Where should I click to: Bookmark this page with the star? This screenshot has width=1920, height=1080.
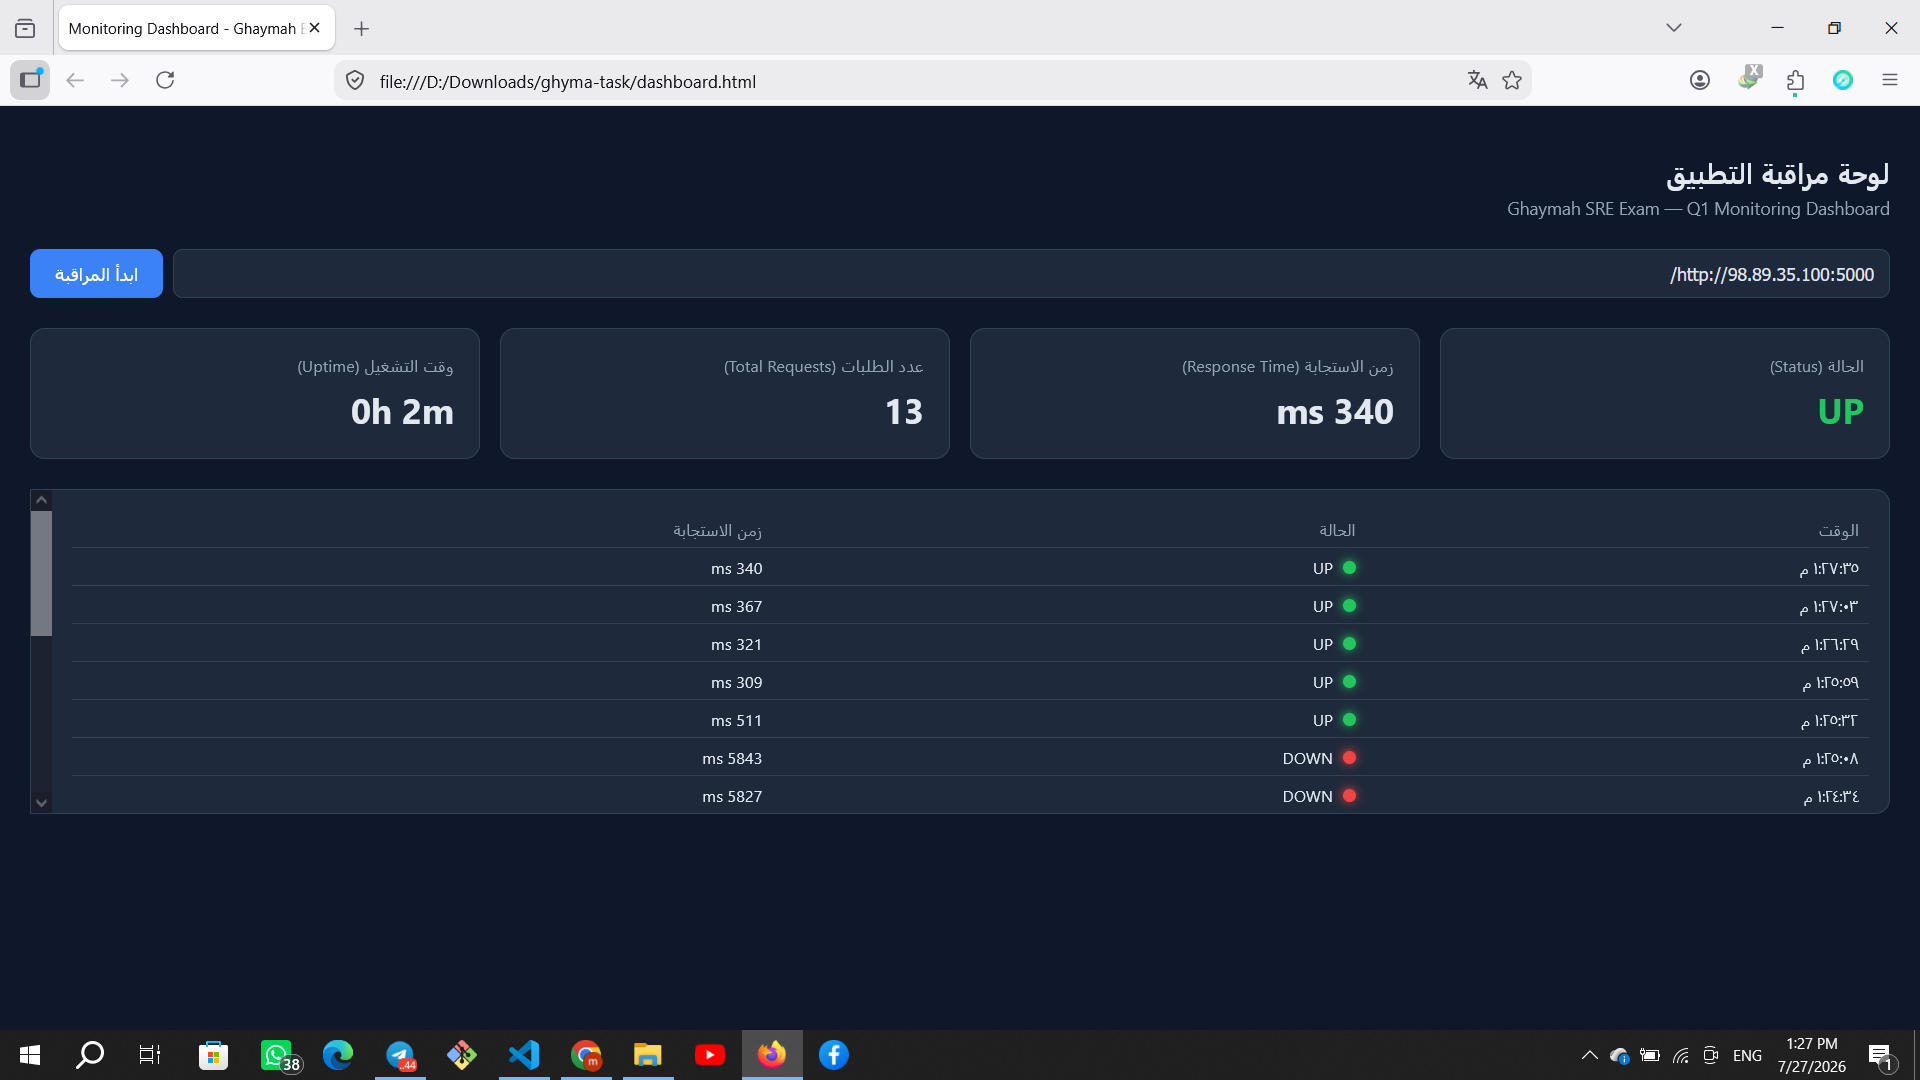[1512, 80]
